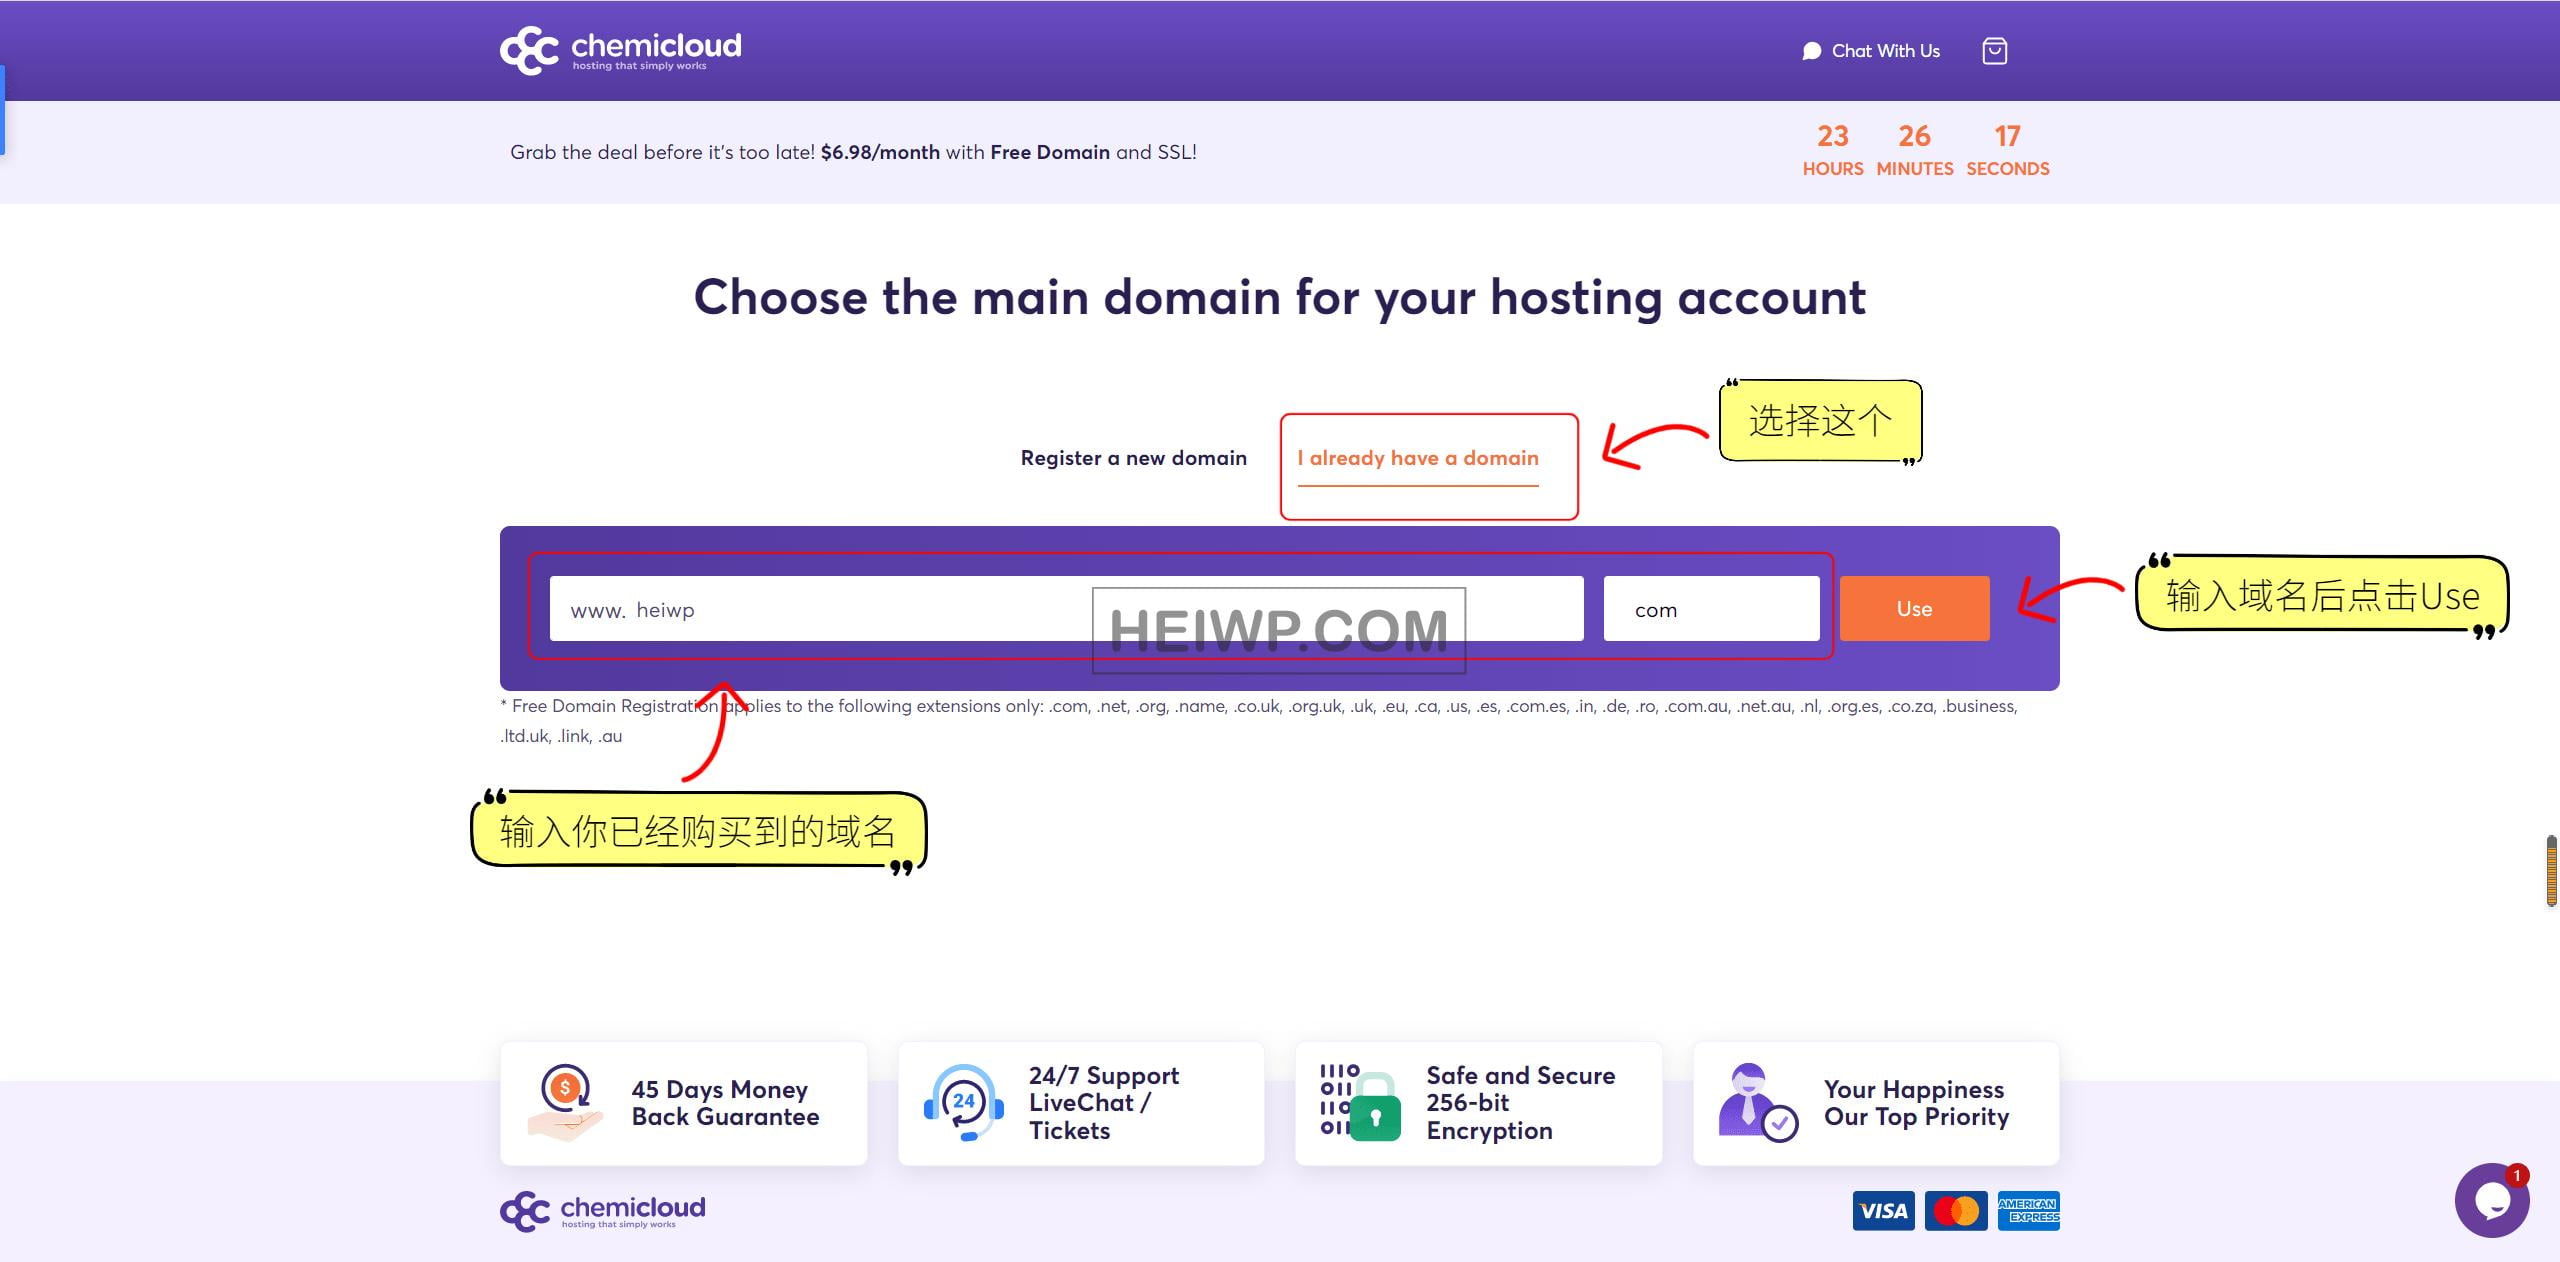Click the 23 HOURS countdown value
The width and height of the screenshot is (2560, 1262).
click(x=1833, y=150)
